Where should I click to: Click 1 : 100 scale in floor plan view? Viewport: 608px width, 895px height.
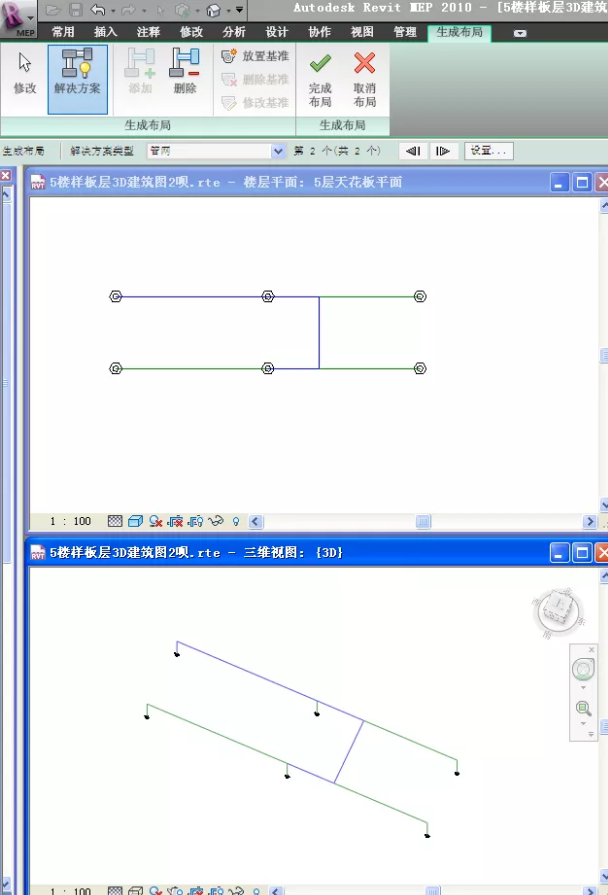pos(70,521)
